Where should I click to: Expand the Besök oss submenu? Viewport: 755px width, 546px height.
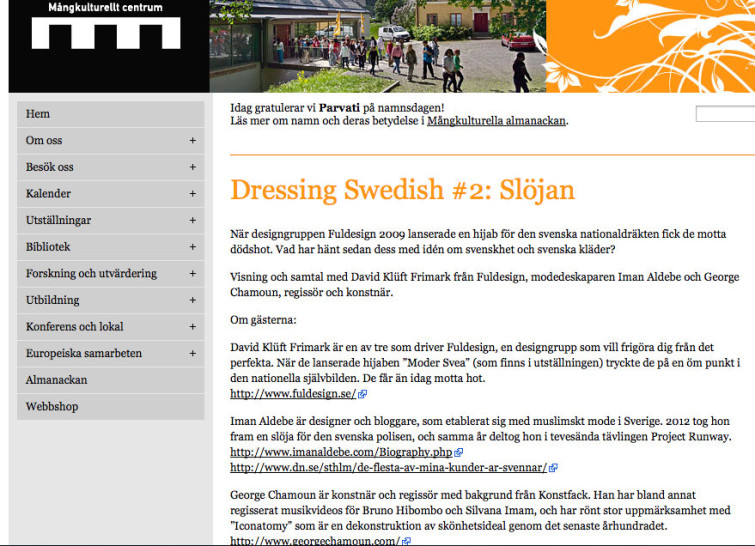tap(192, 167)
